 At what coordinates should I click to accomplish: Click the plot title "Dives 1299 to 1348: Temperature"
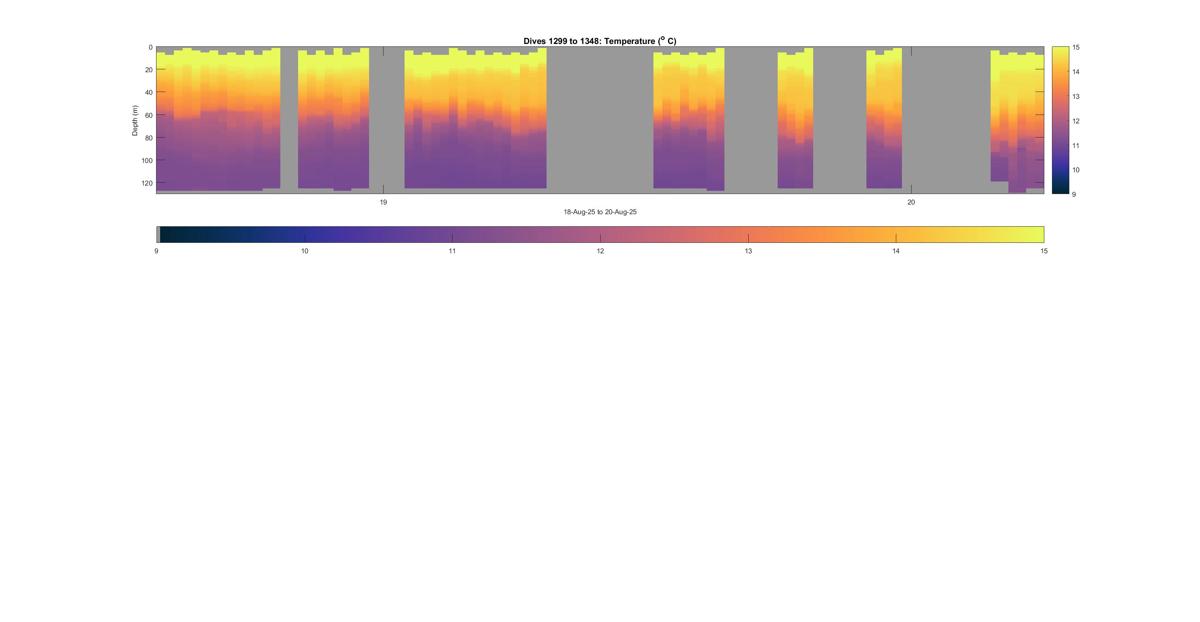pyautogui.click(x=599, y=41)
